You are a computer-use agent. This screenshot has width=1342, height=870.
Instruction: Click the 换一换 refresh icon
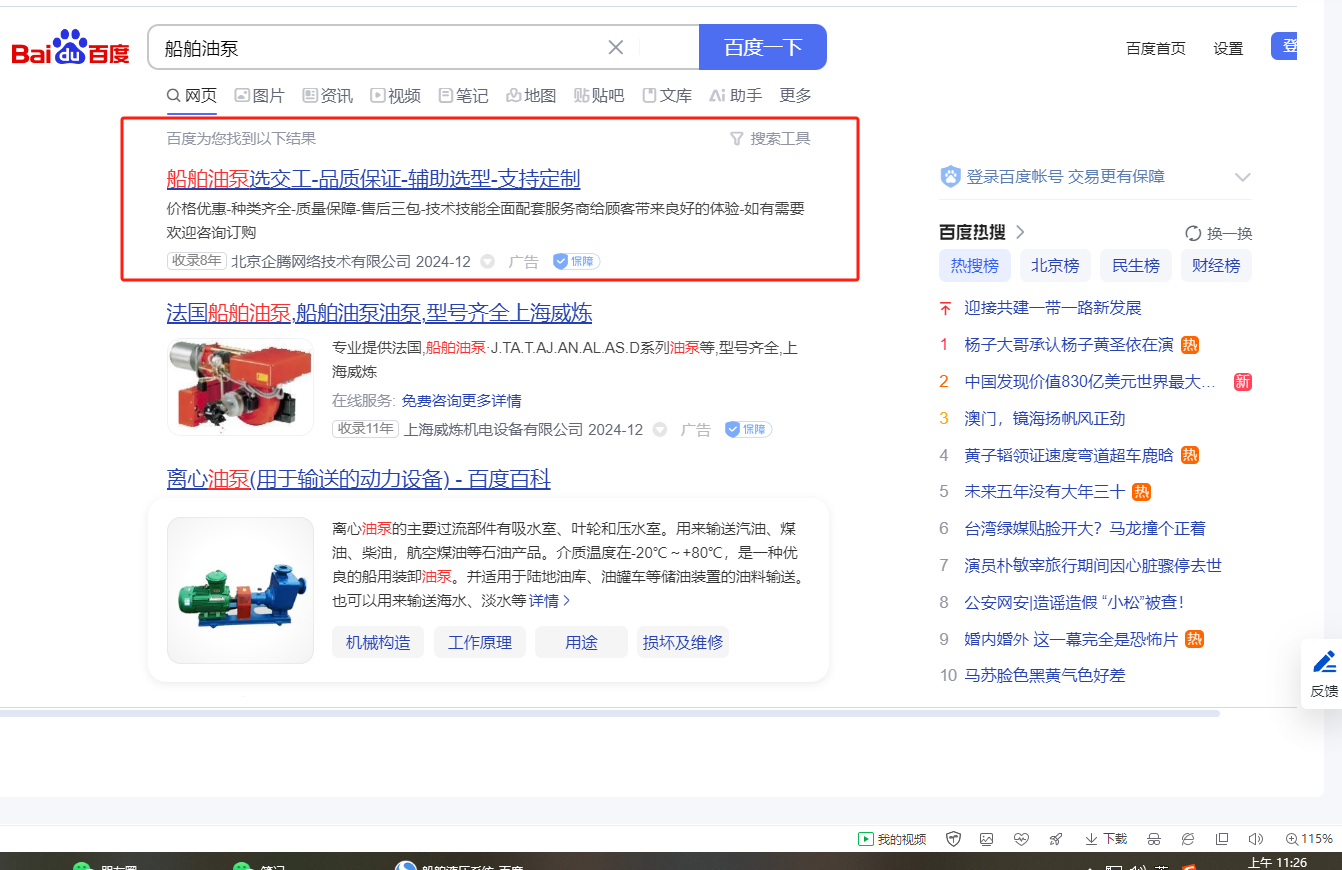click(1193, 233)
